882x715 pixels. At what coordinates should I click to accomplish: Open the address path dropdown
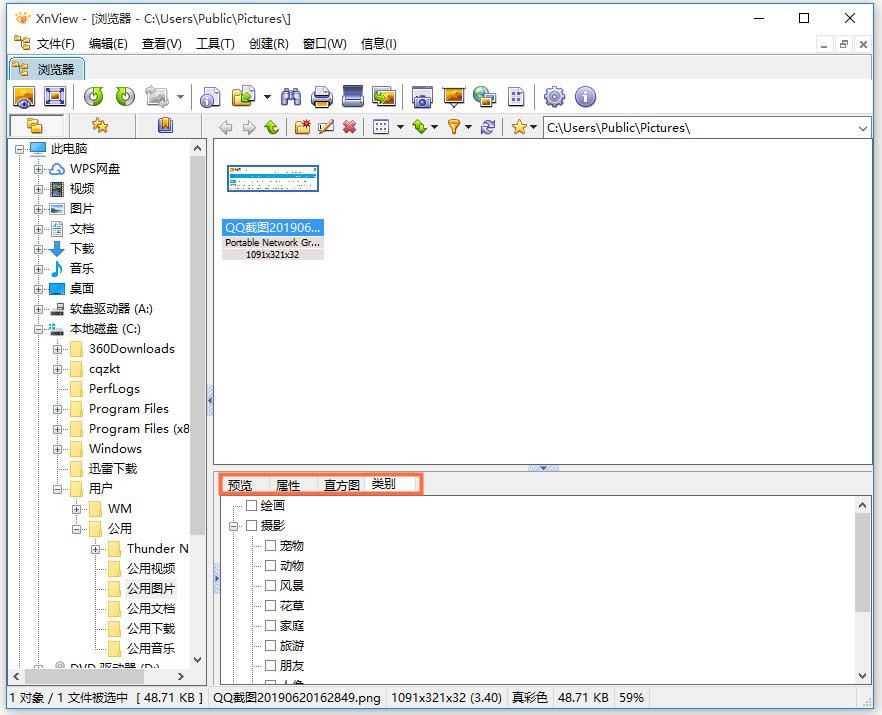point(862,128)
